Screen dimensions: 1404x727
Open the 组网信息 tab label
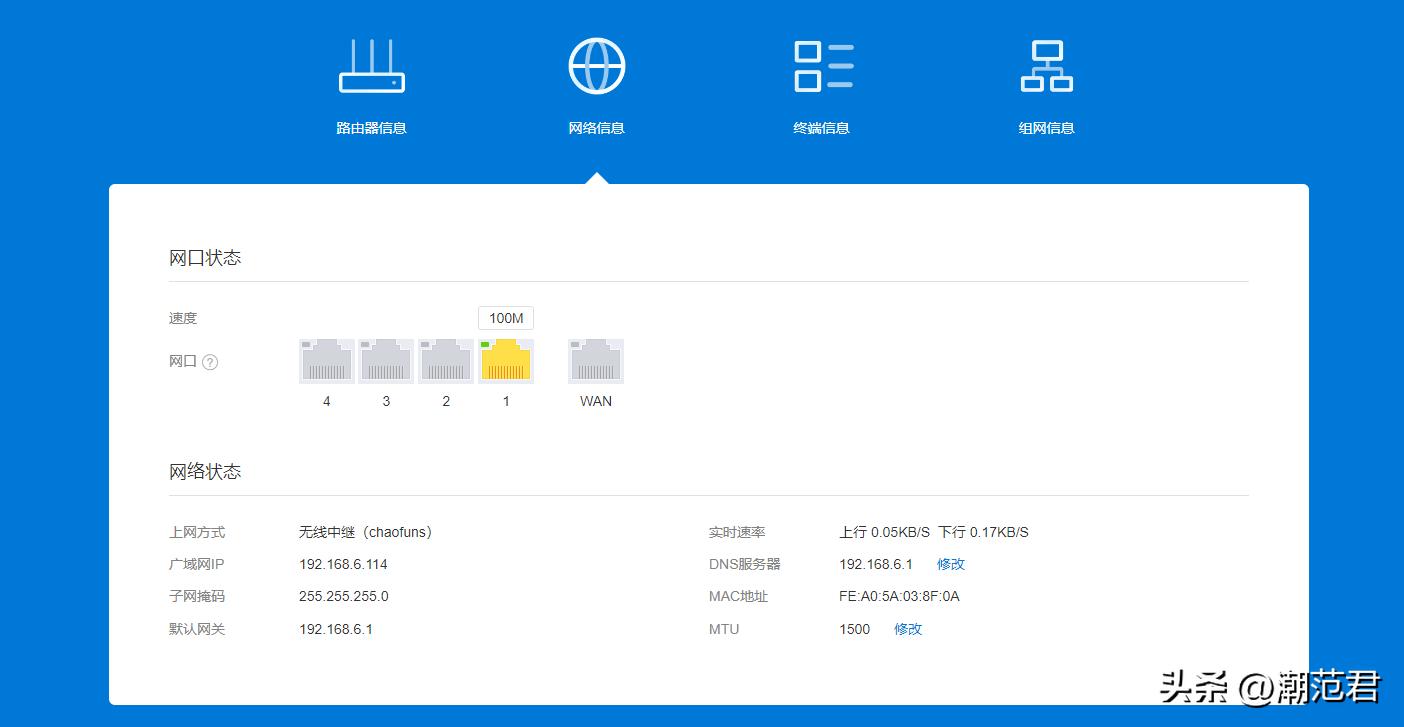tap(1046, 128)
